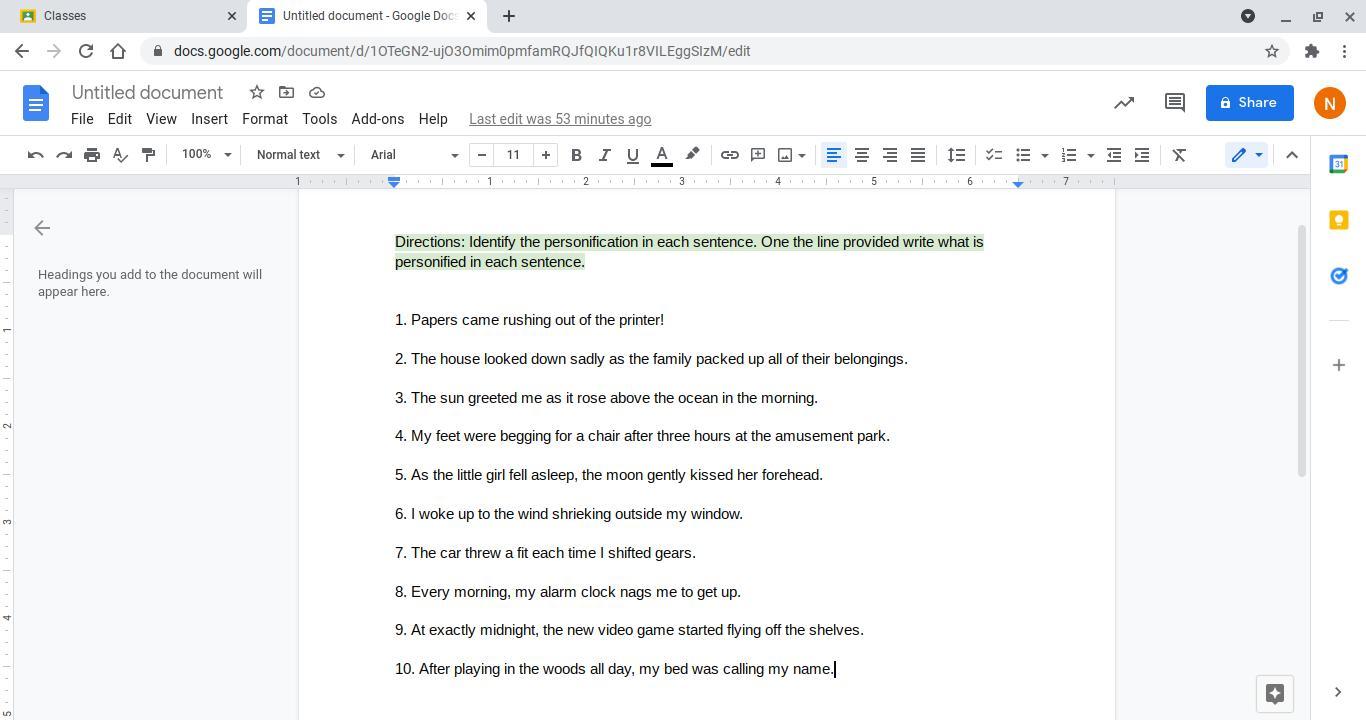Click the blue Share button
The image size is (1366, 720).
(x=1249, y=103)
